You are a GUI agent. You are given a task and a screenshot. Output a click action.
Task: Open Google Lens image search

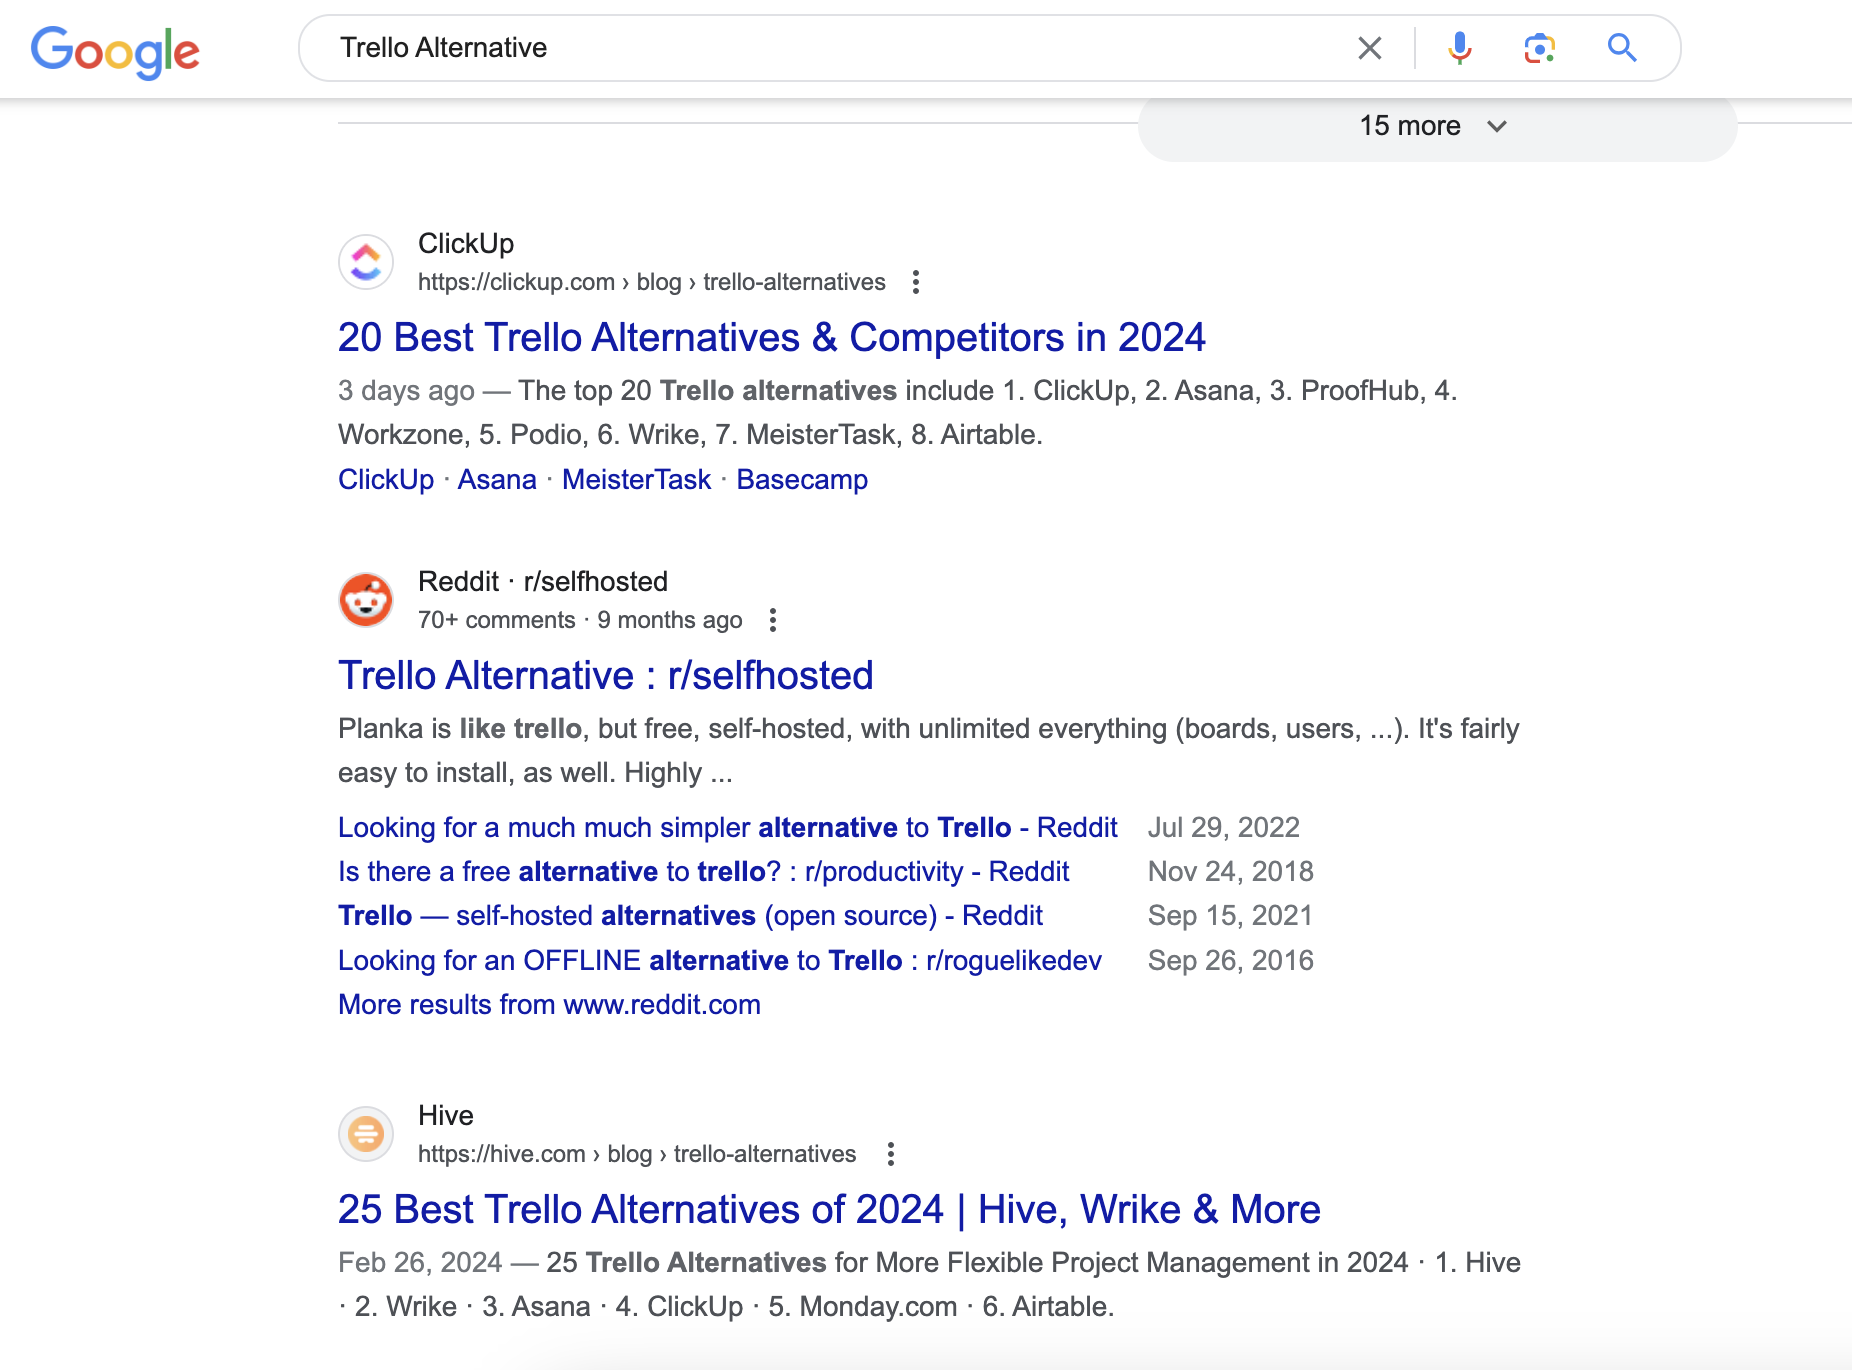pos(1539,48)
